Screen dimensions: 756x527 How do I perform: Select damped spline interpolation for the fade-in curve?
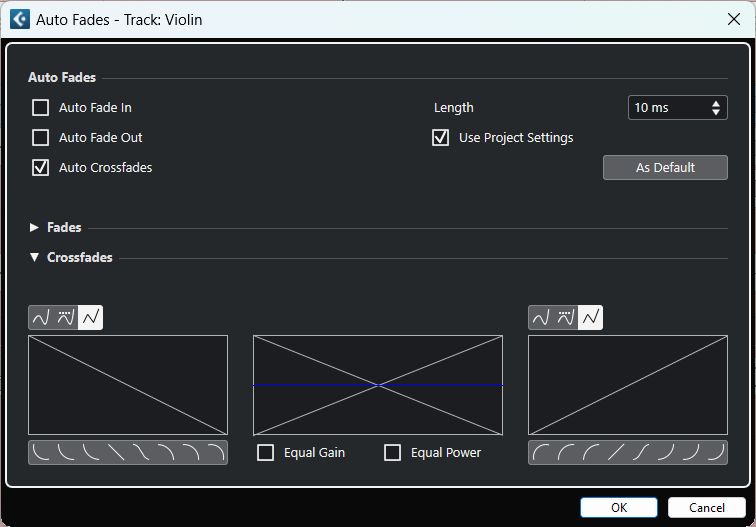(x=566, y=318)
